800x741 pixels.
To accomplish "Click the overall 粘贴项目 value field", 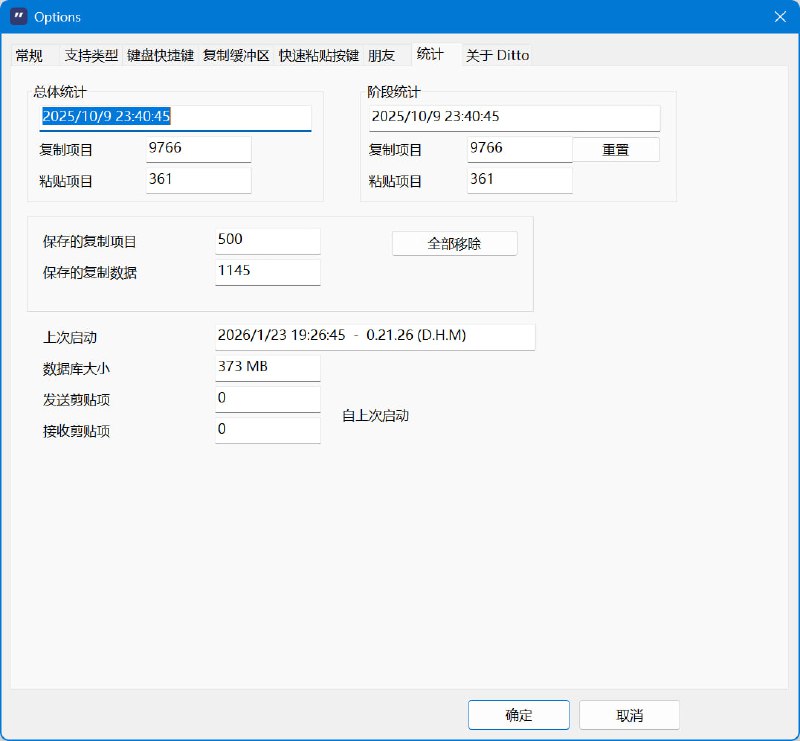I will pos(197,180).
